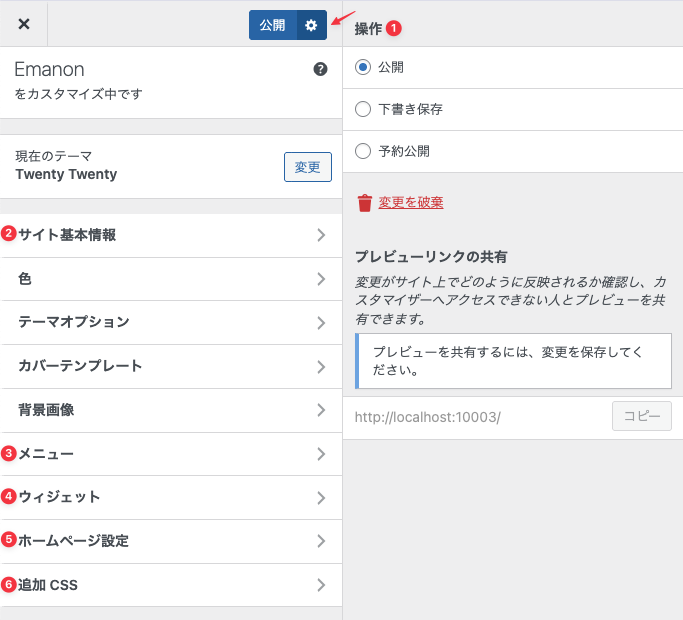Open the ウィジェット section
Screen dimensions: 683x620
pos(170,497)
